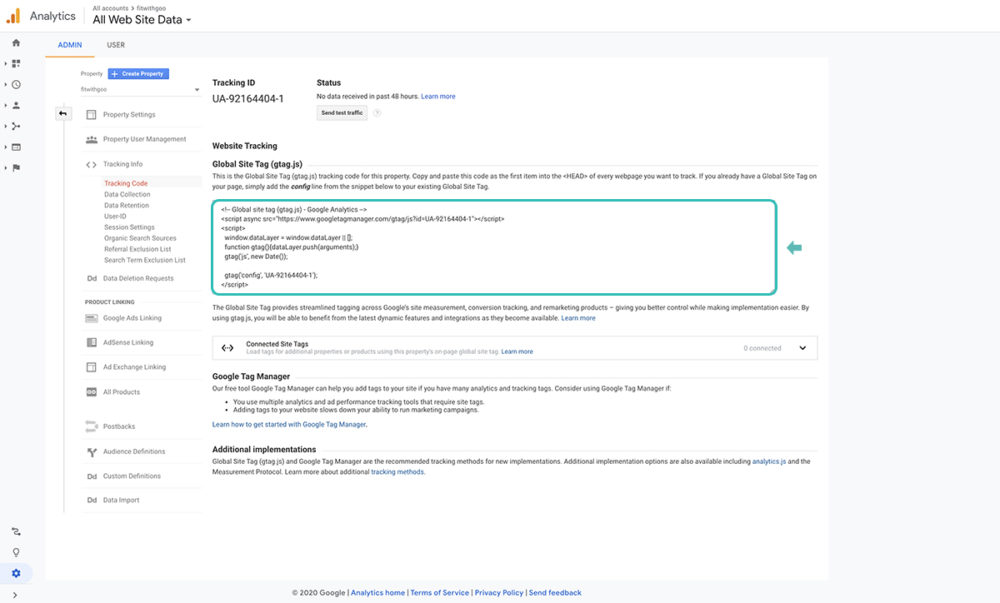This screenshot has height=603, width=1000.
Task: Click the back arrow button beside property column
Action: [x=62, y=113]
